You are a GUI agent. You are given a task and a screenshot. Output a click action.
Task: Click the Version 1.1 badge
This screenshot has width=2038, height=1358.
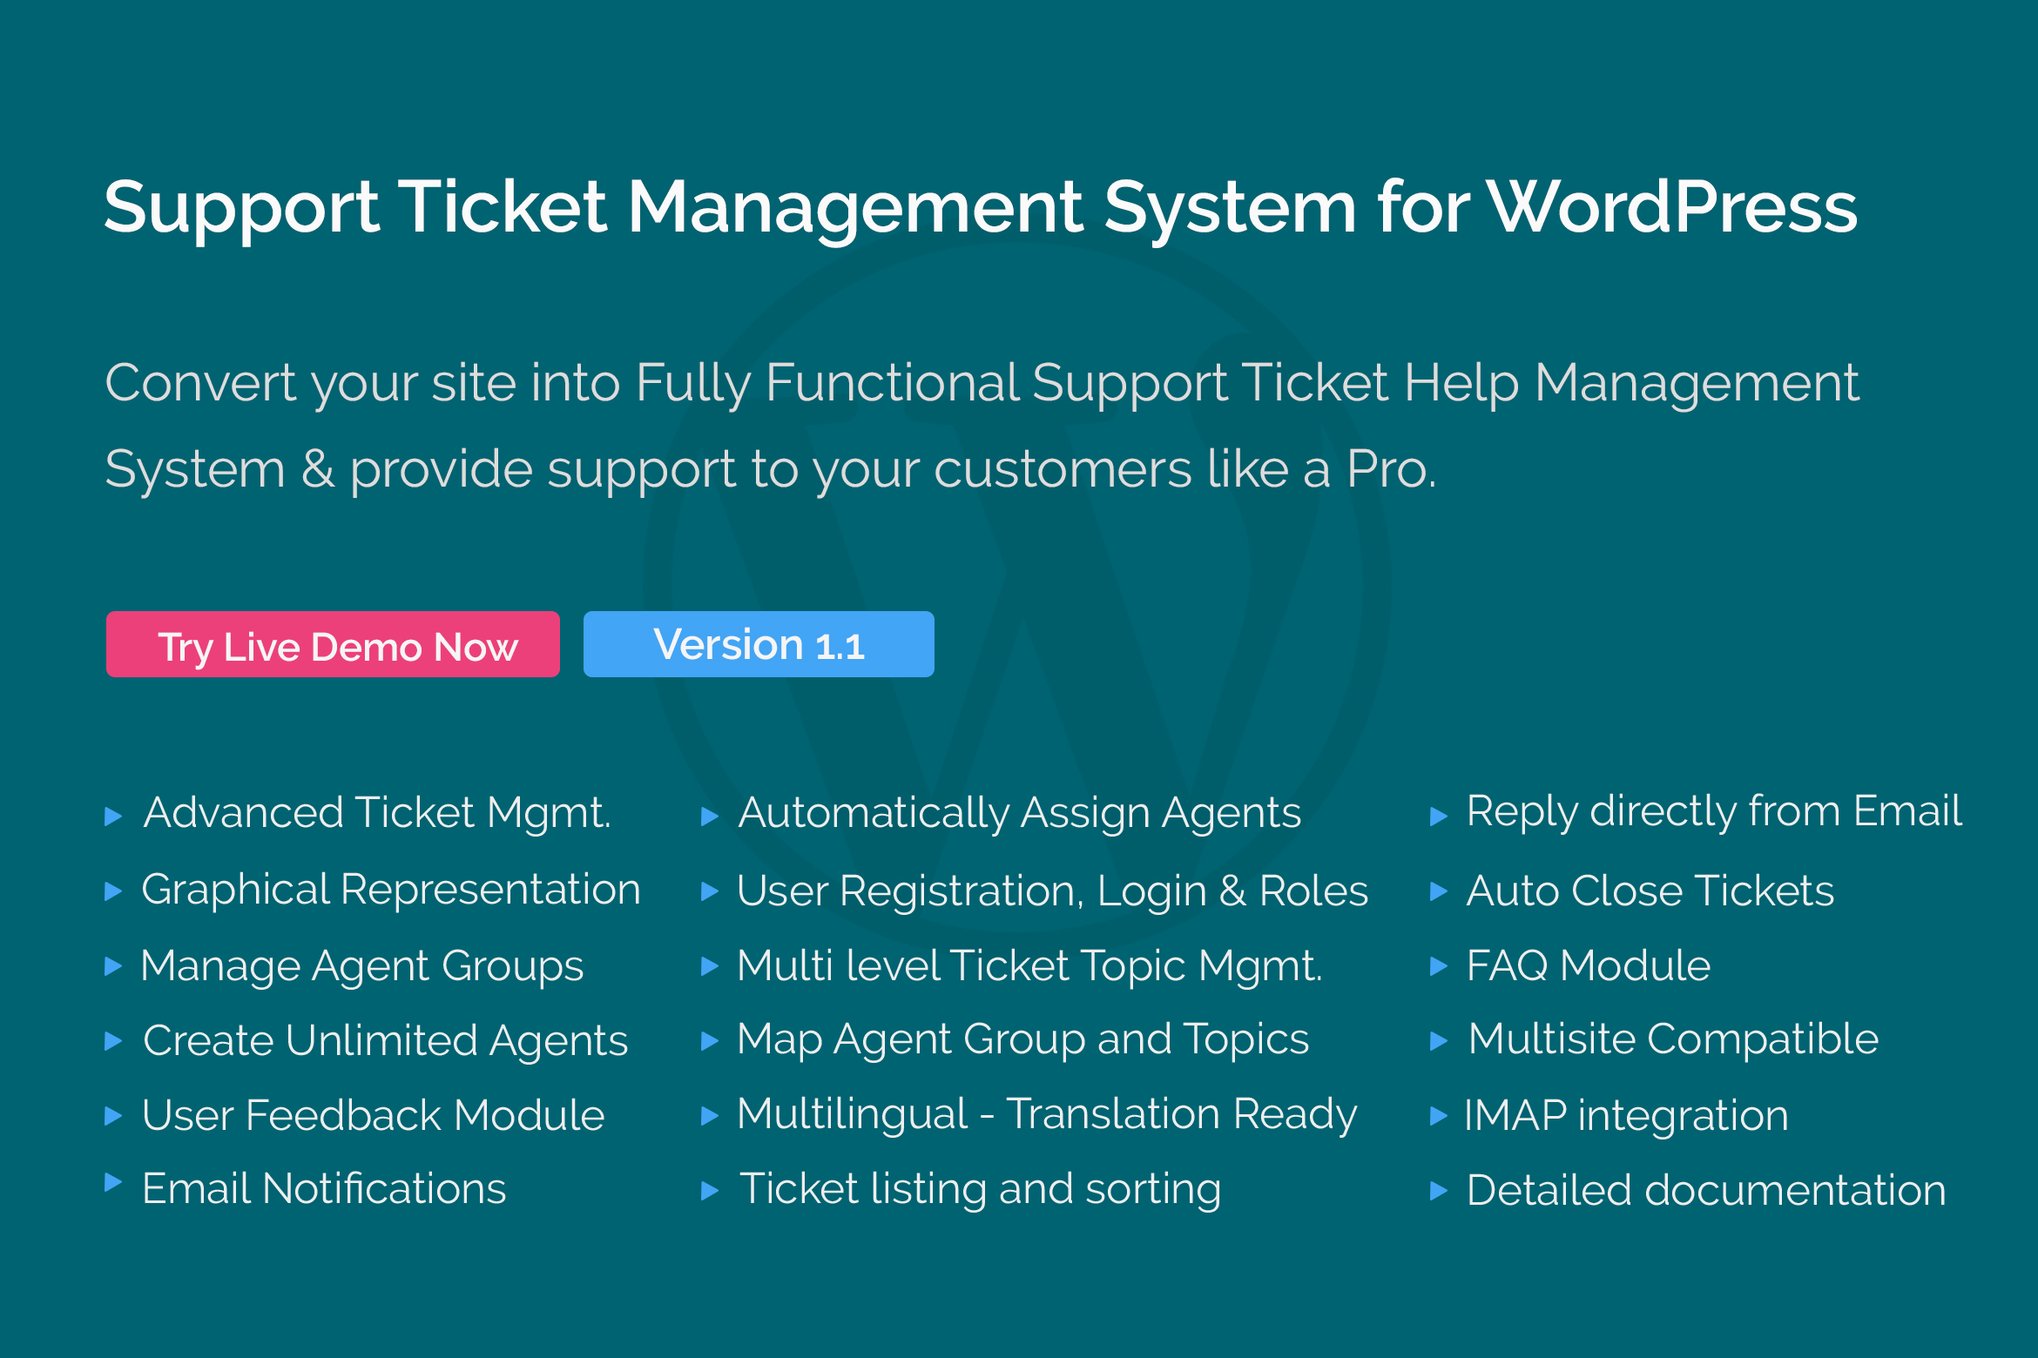[758, 645]
